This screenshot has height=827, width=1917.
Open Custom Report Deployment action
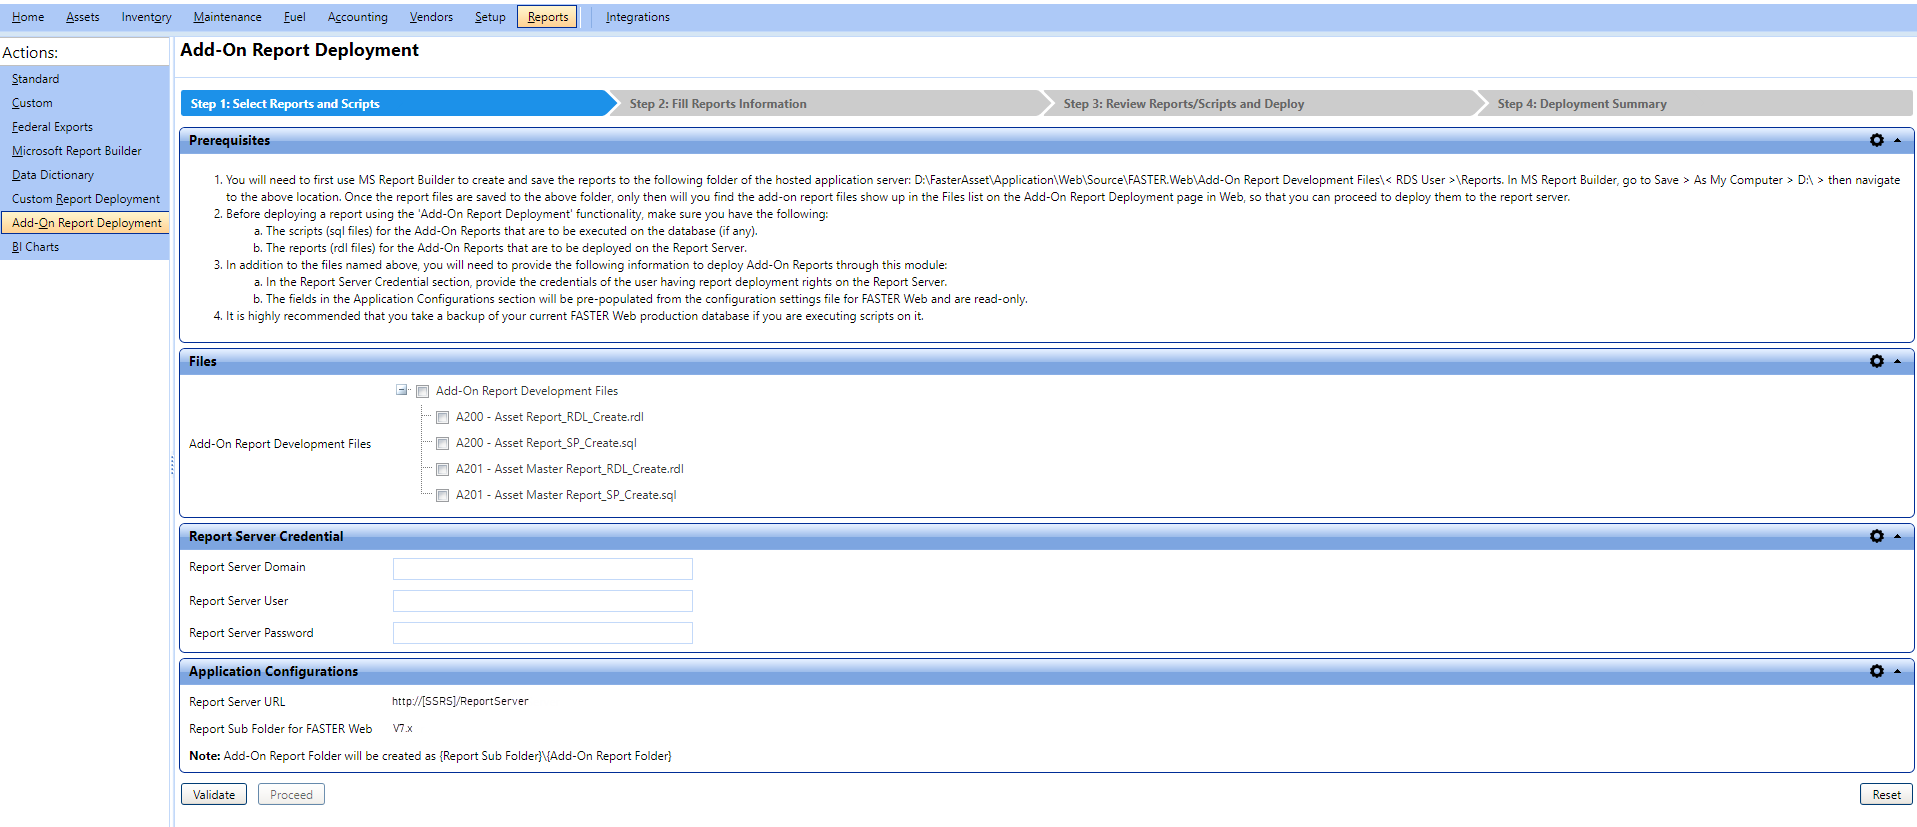84,199
